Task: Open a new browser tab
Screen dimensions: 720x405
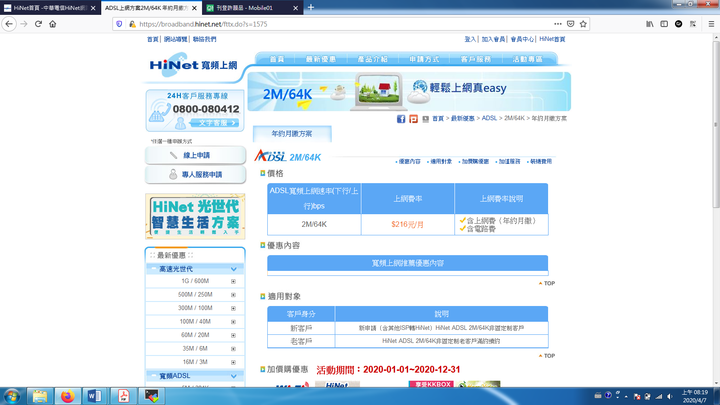Action: click(311, 7)
